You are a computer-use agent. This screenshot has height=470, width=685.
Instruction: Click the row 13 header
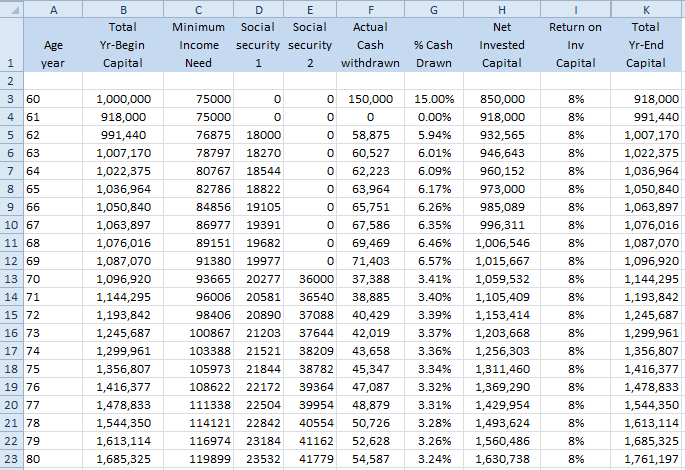pyautogui.click(x=9, y=278)
